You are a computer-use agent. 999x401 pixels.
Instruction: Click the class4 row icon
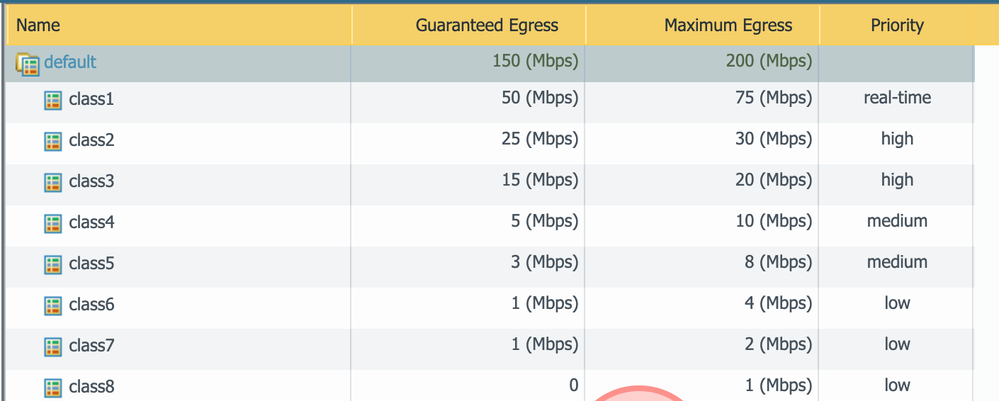53,223
